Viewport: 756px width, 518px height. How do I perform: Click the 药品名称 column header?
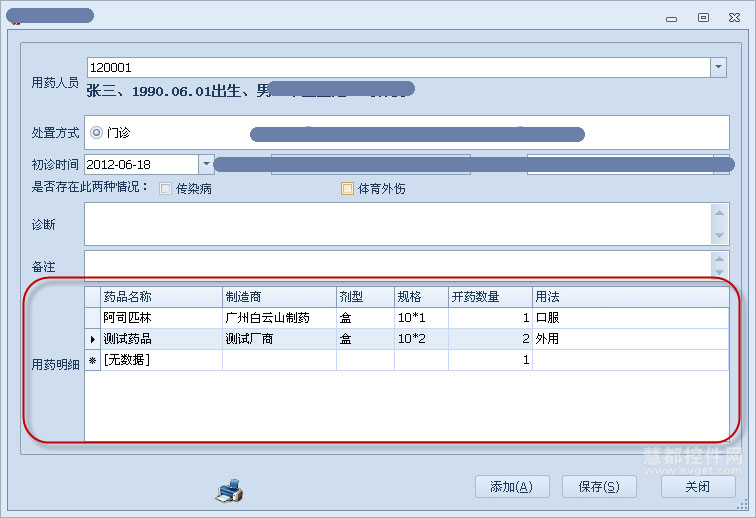(161, 297)
